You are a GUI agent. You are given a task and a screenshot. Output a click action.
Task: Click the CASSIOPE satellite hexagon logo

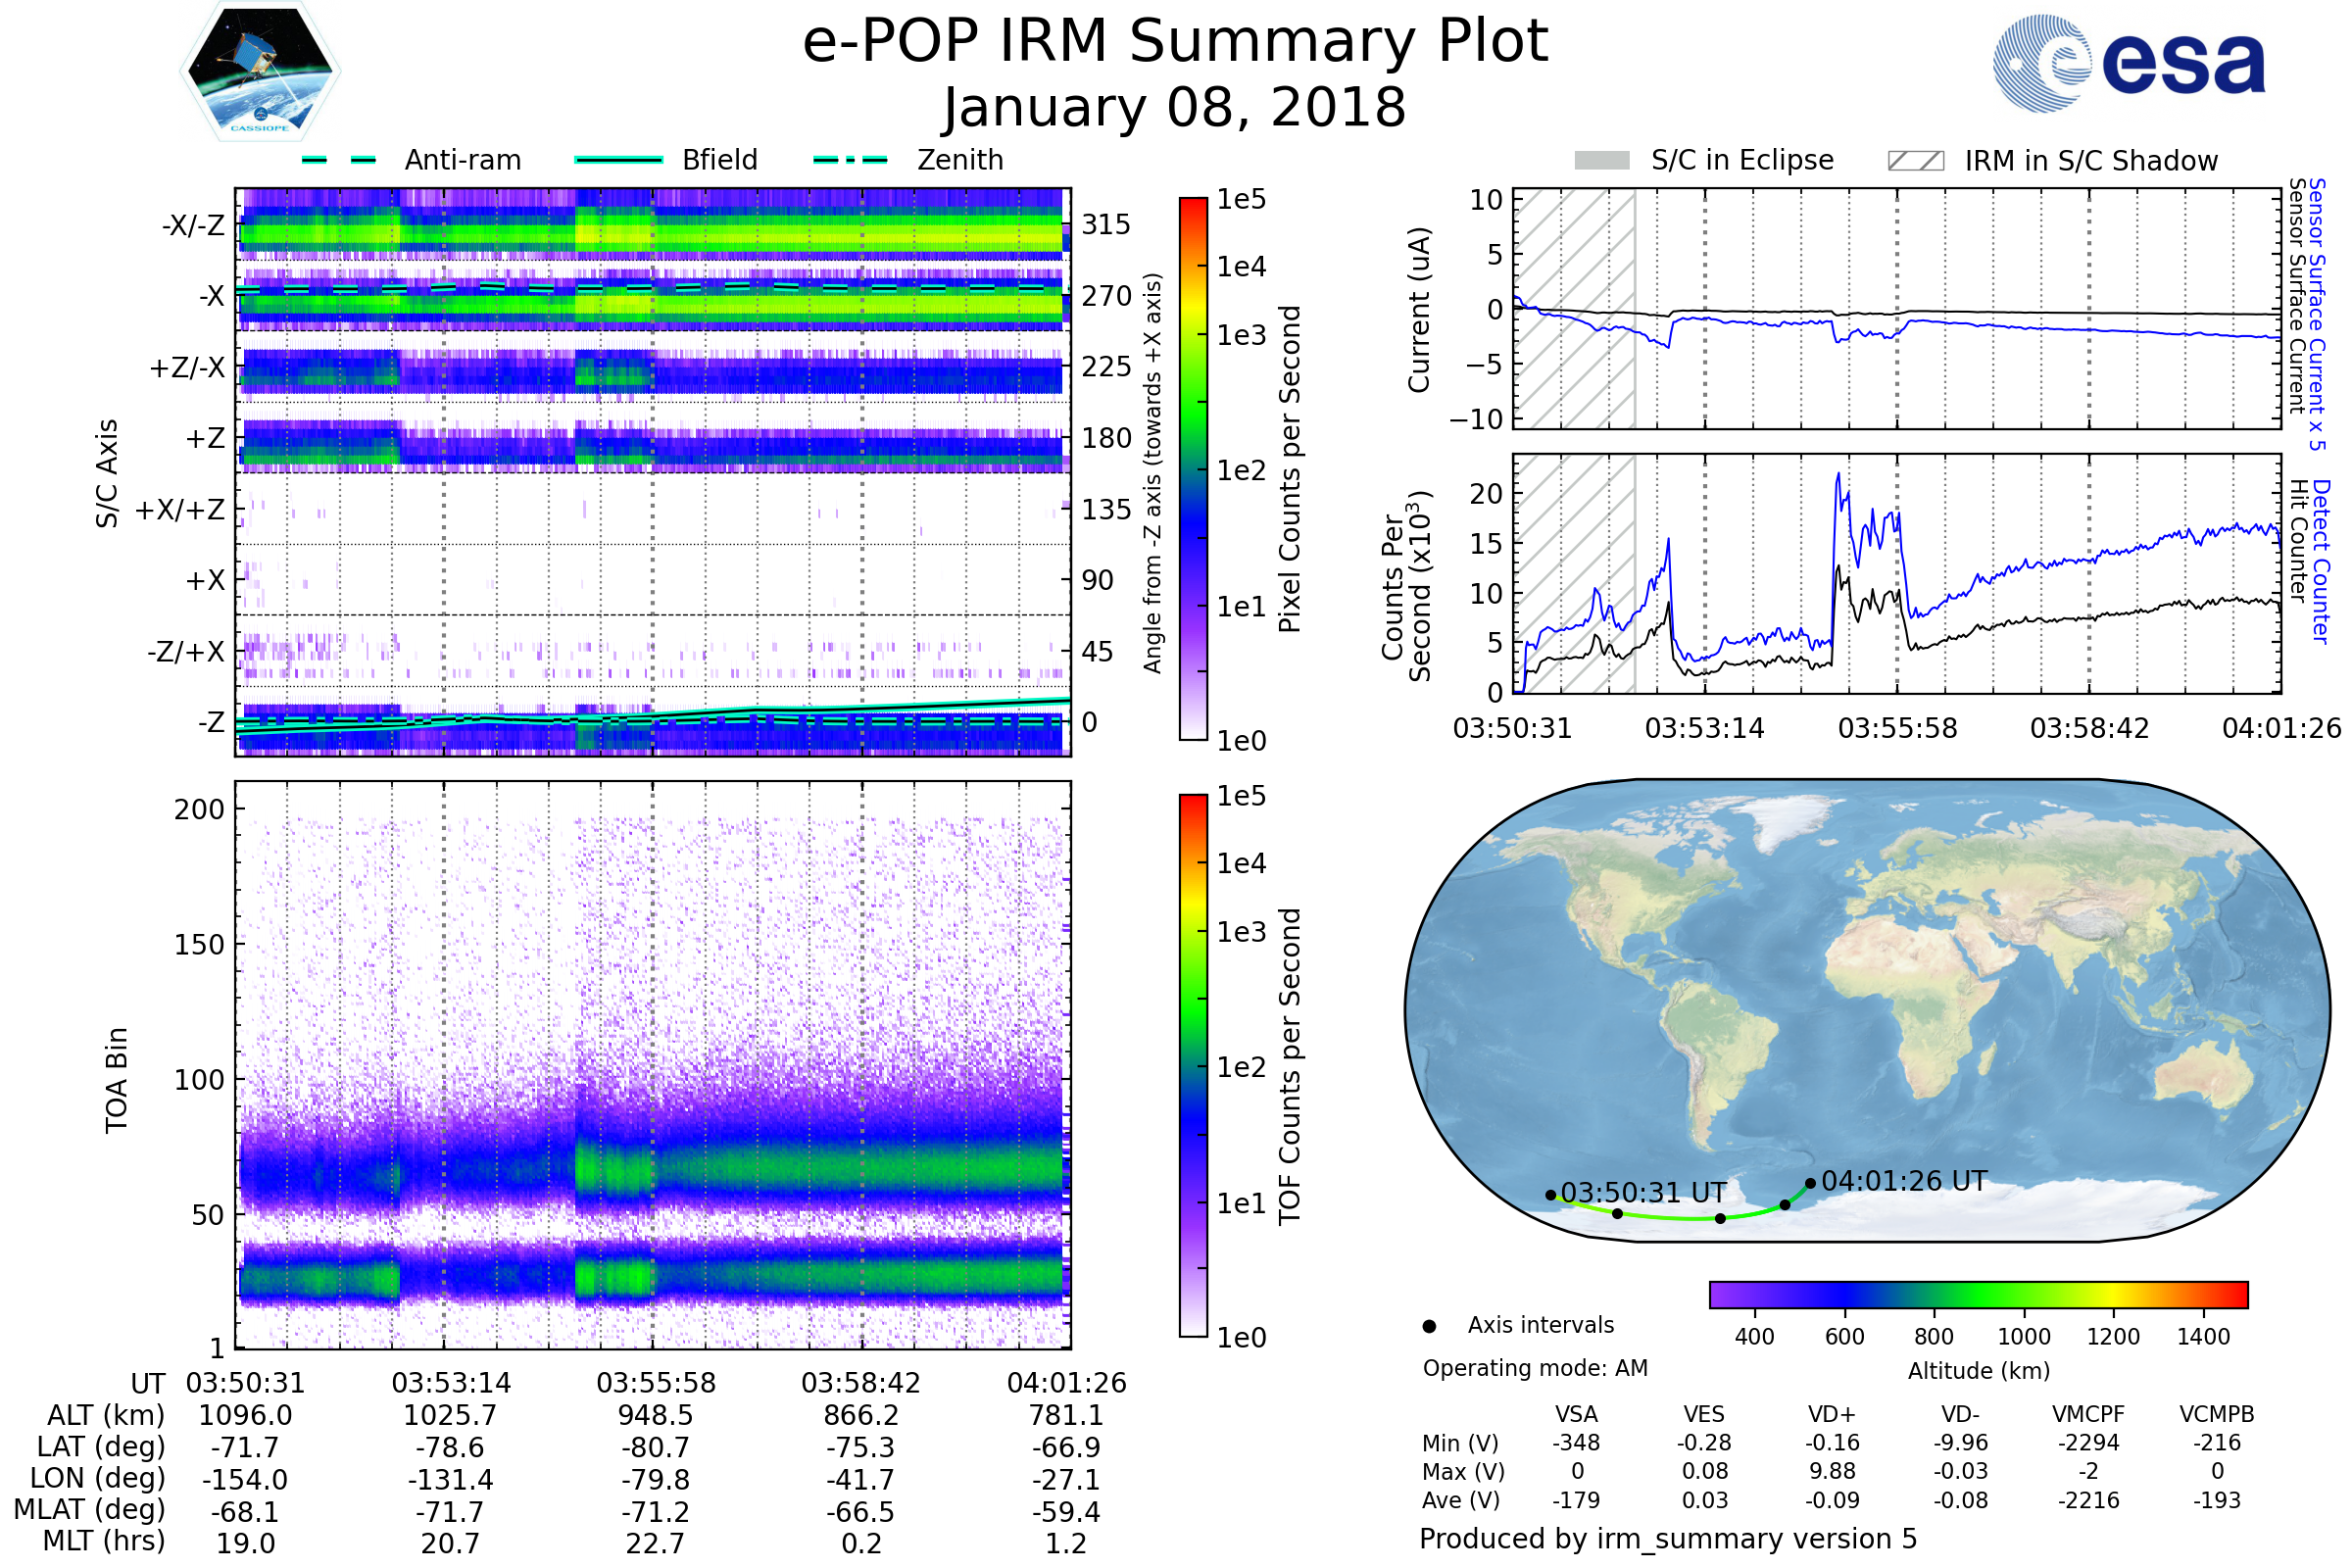(260, 72)
